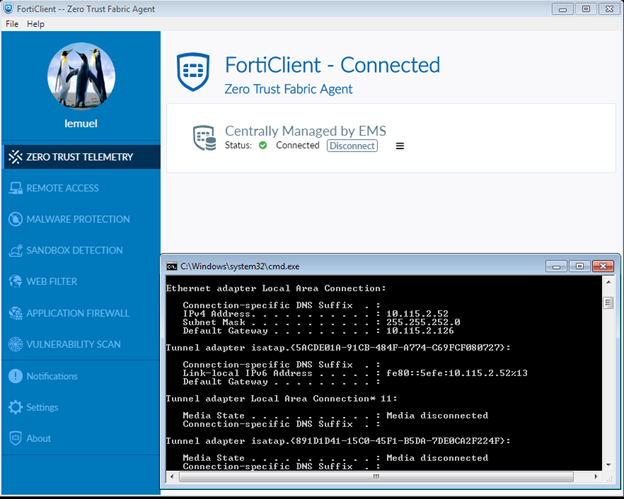Open the Settings text link
This screenshot has height=499, width=624.
pos(42,407)
